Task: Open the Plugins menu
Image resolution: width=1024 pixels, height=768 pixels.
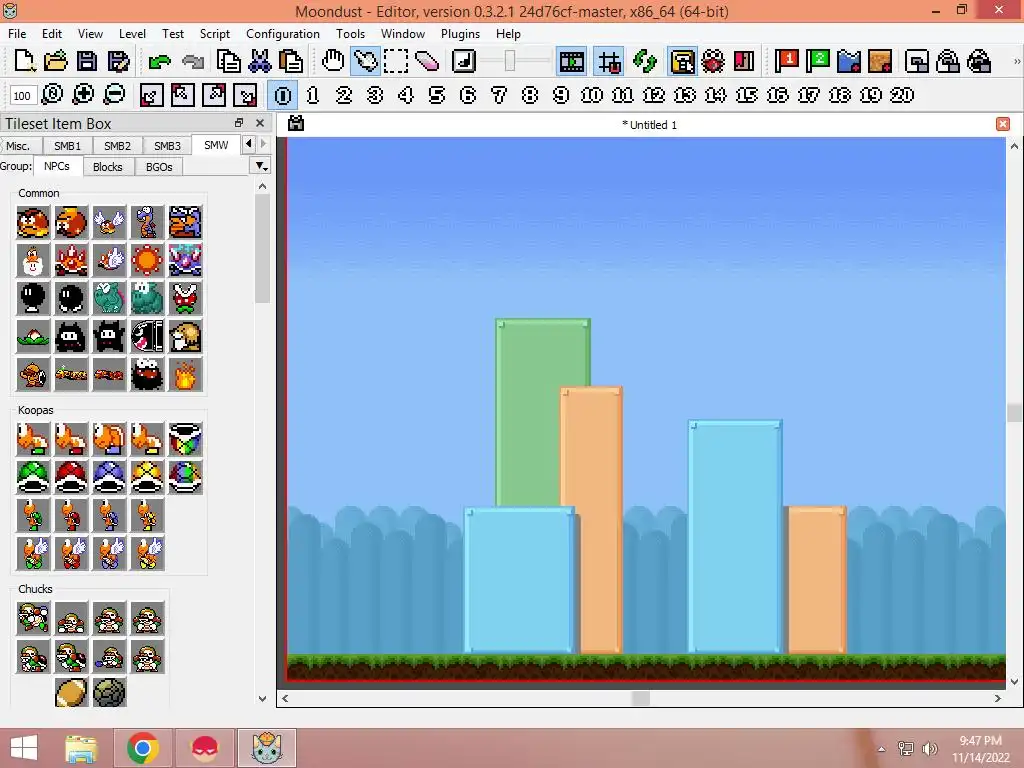Action: coord(460,34)
